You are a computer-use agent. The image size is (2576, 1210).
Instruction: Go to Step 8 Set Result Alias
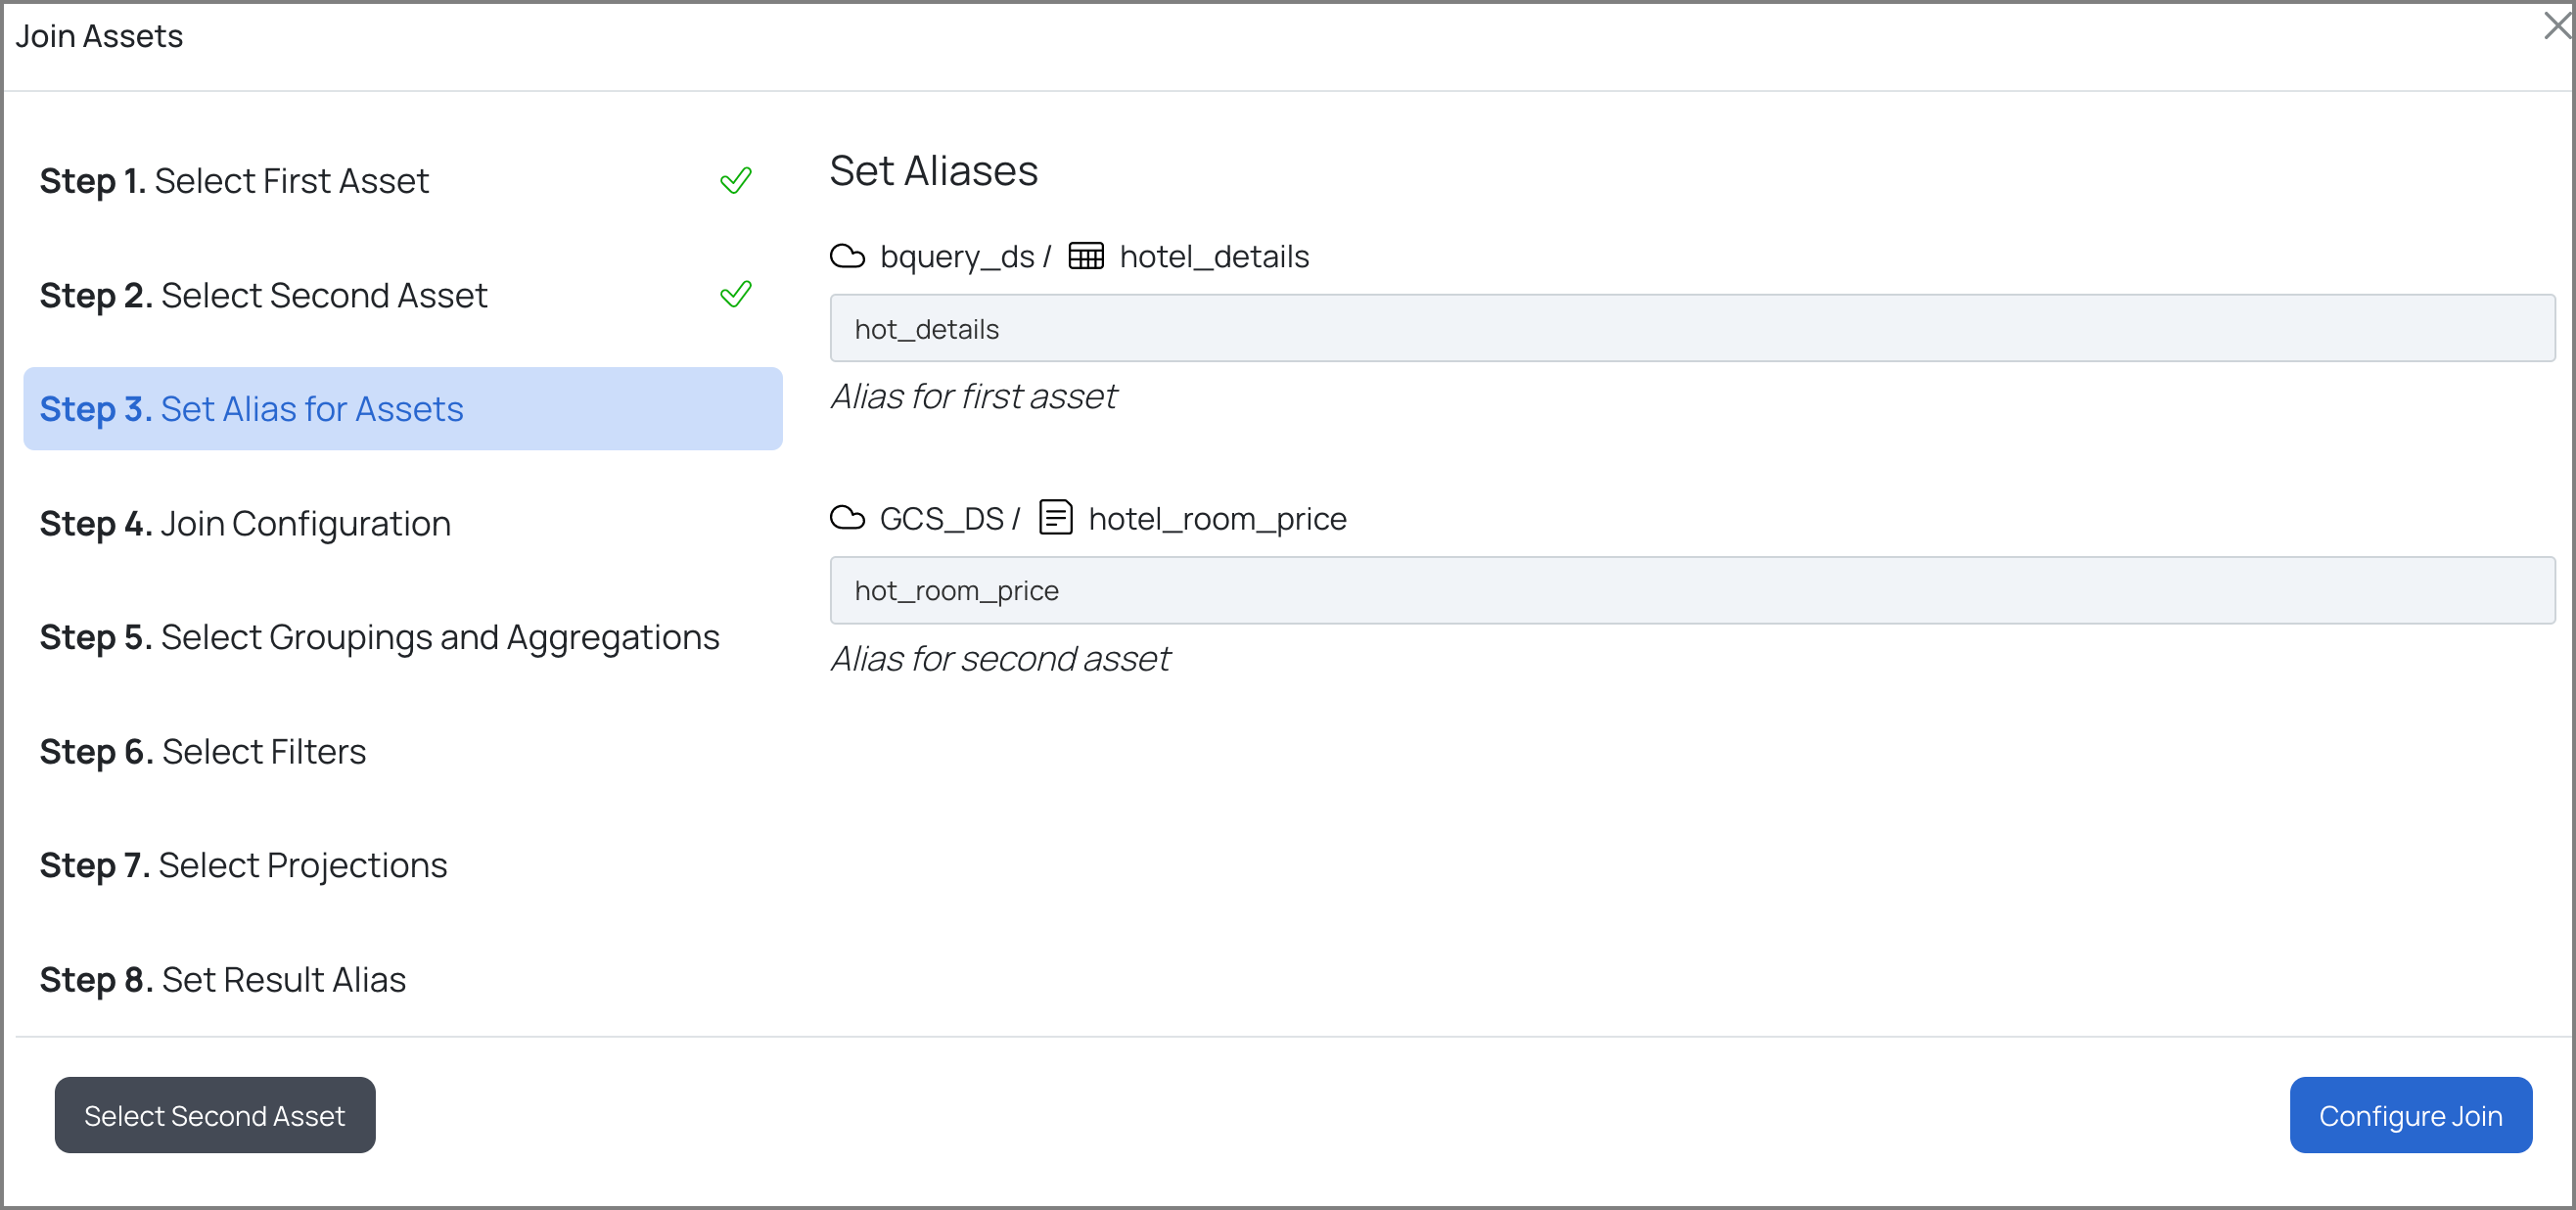[403, 979]
